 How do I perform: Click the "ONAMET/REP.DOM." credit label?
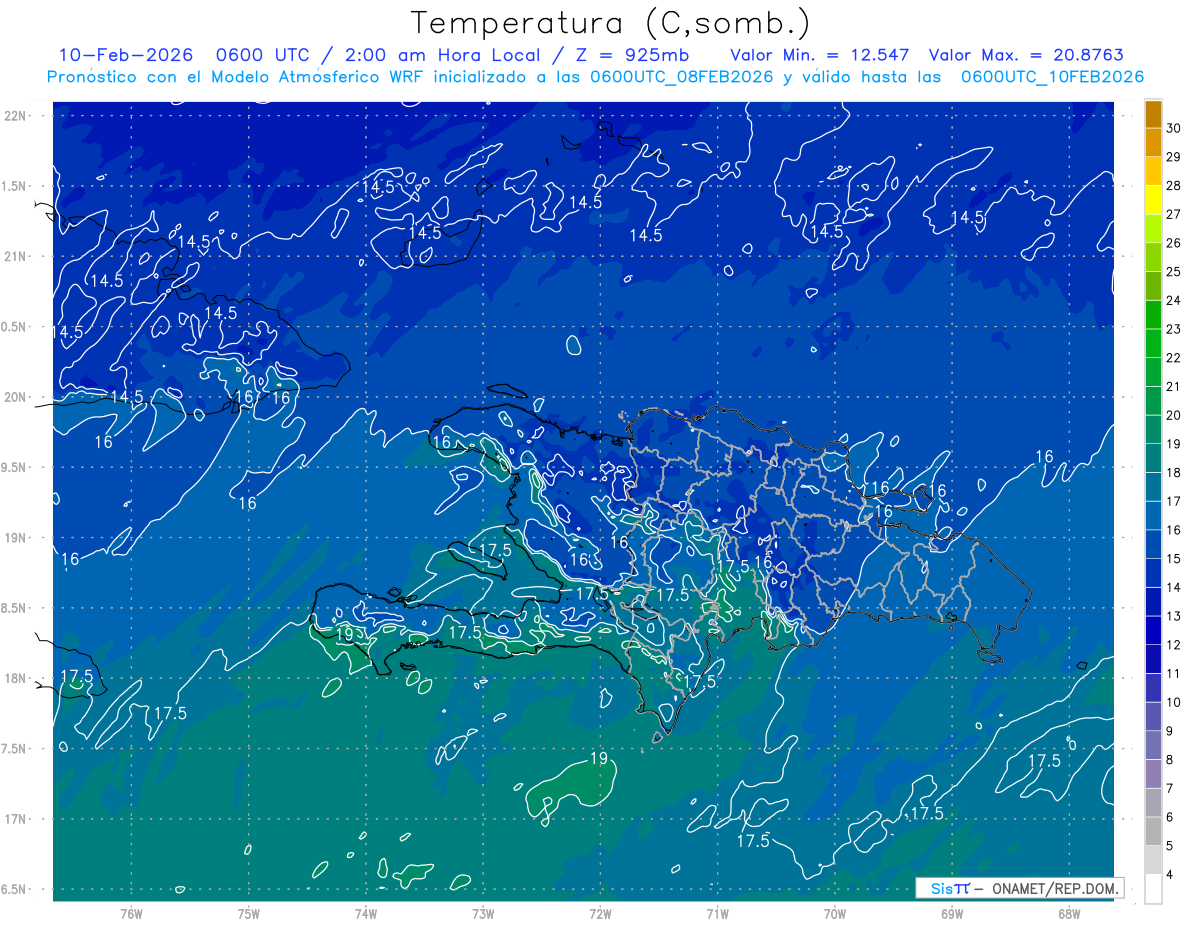coord(1054,888)
